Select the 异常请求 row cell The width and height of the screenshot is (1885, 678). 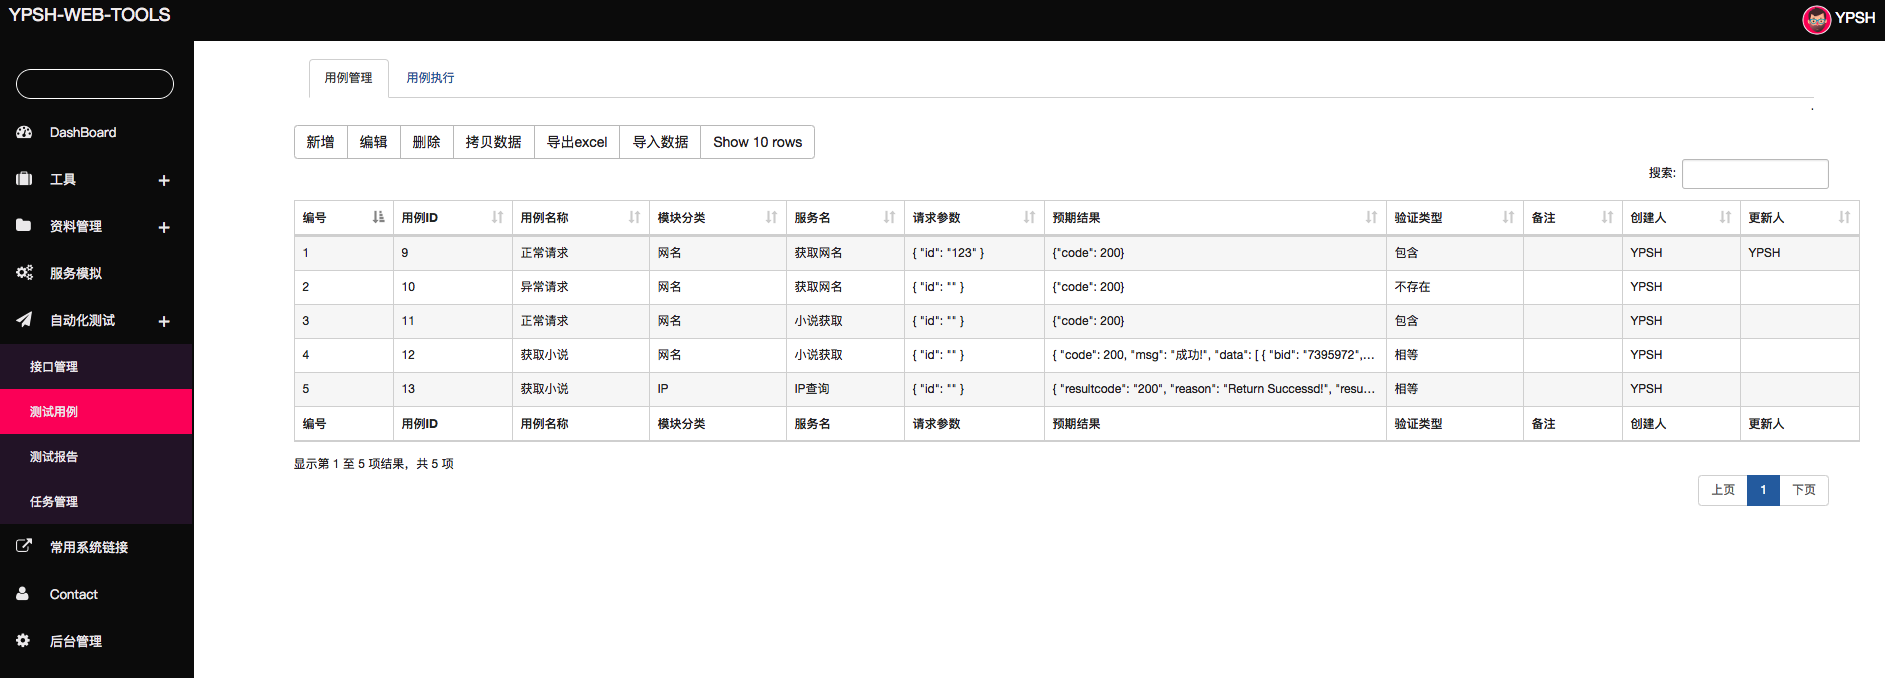tap(580, 287)
